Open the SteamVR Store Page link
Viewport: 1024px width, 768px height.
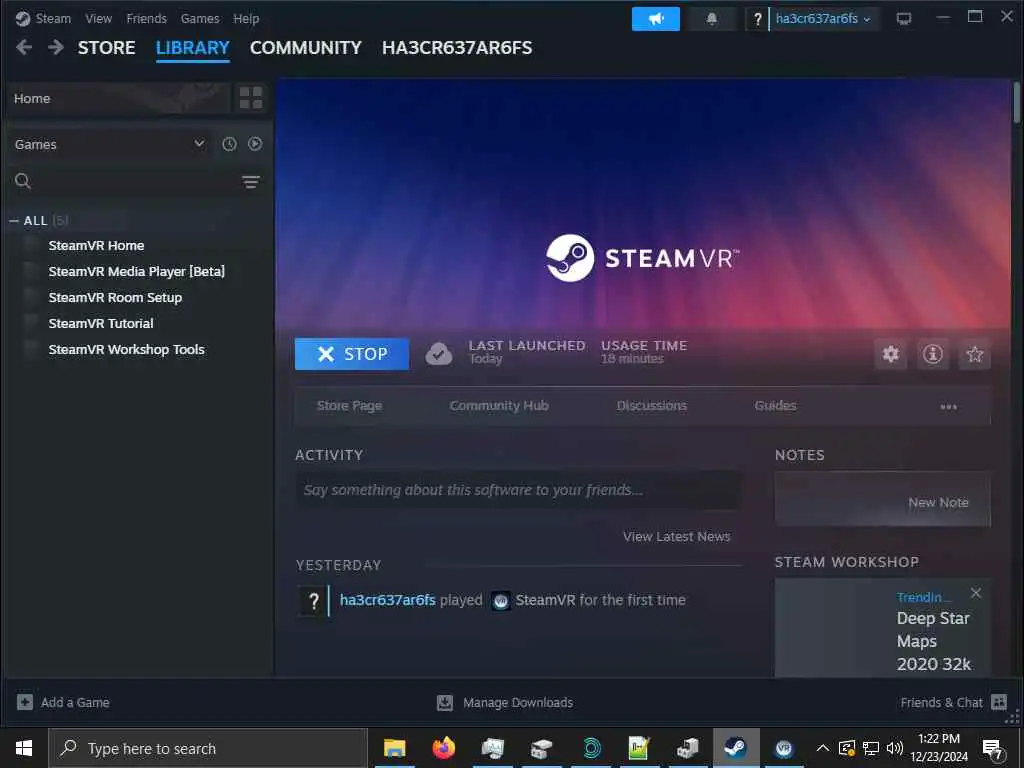pos(349,406)
